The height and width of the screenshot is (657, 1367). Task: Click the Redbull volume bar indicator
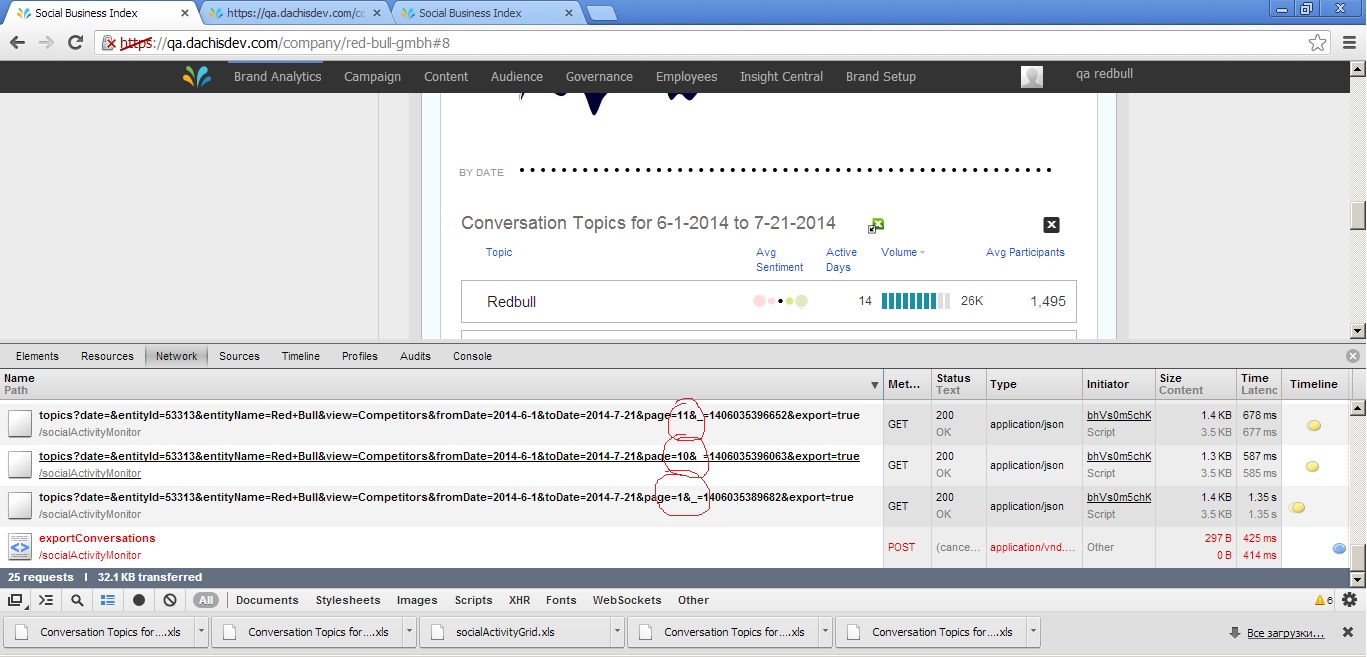pyautogui.click(x=916, y=301)
